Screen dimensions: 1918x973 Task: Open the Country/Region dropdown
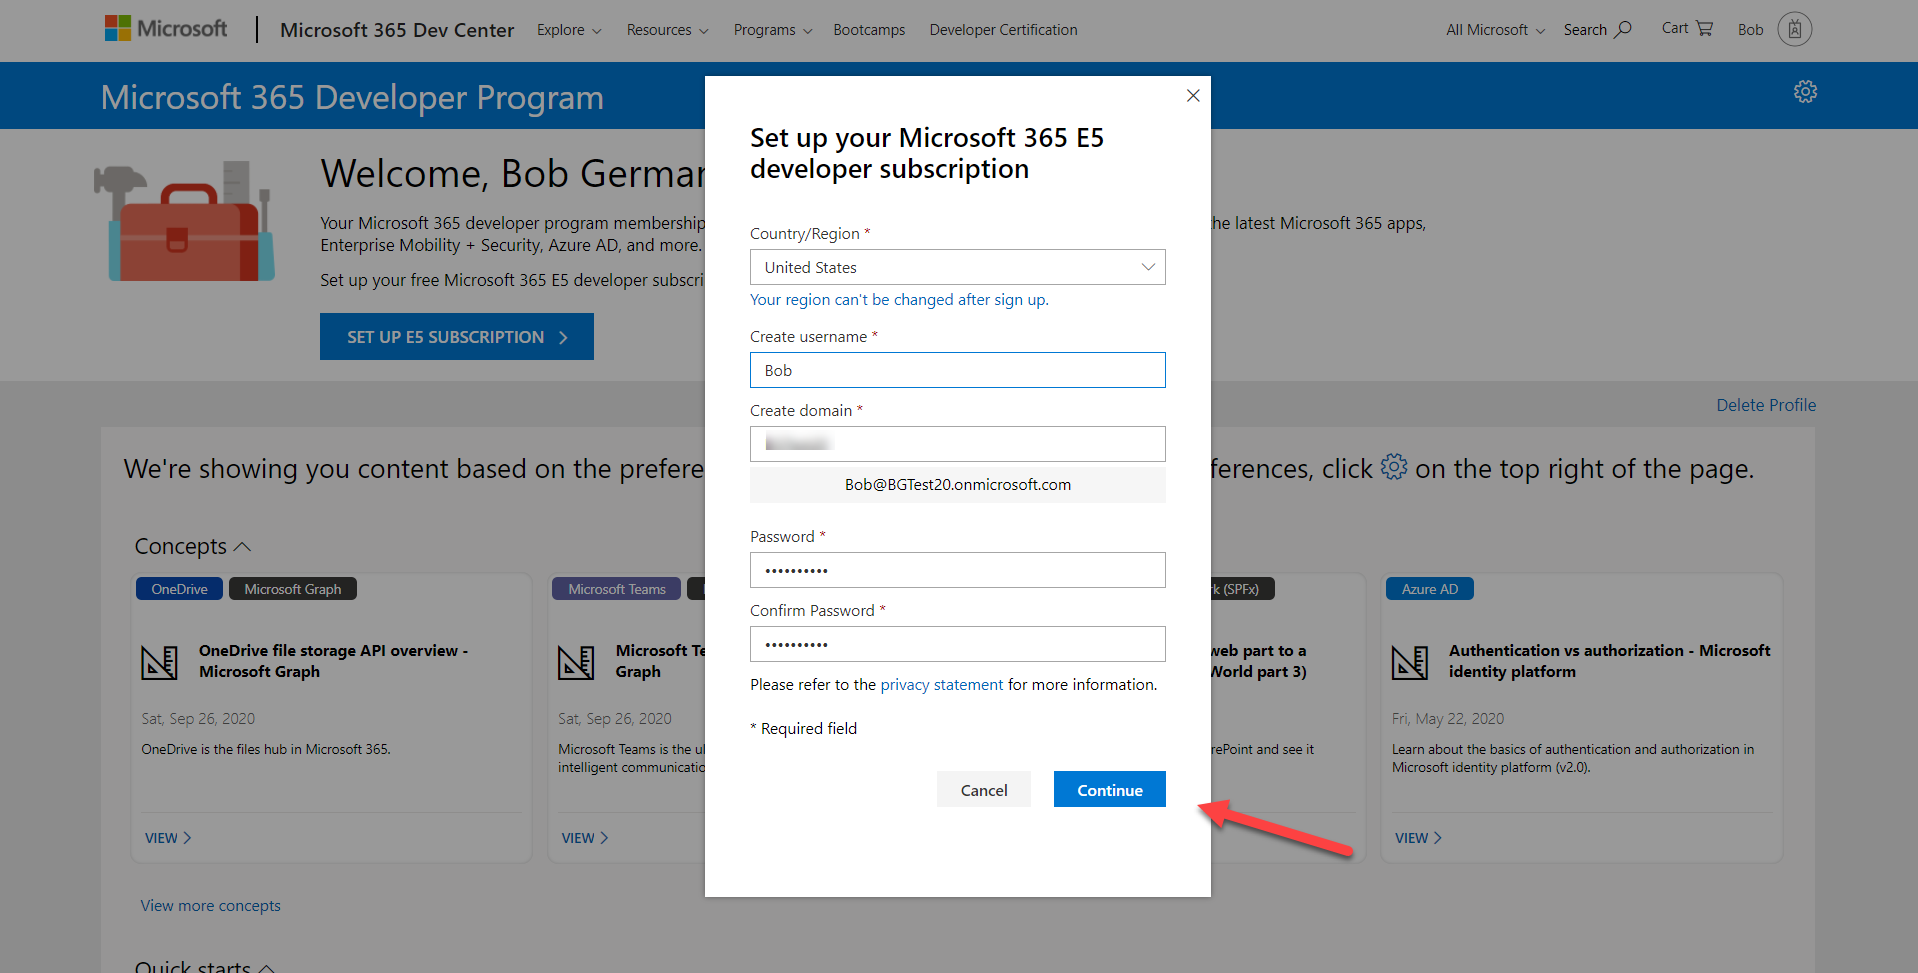tap(958, 267)
